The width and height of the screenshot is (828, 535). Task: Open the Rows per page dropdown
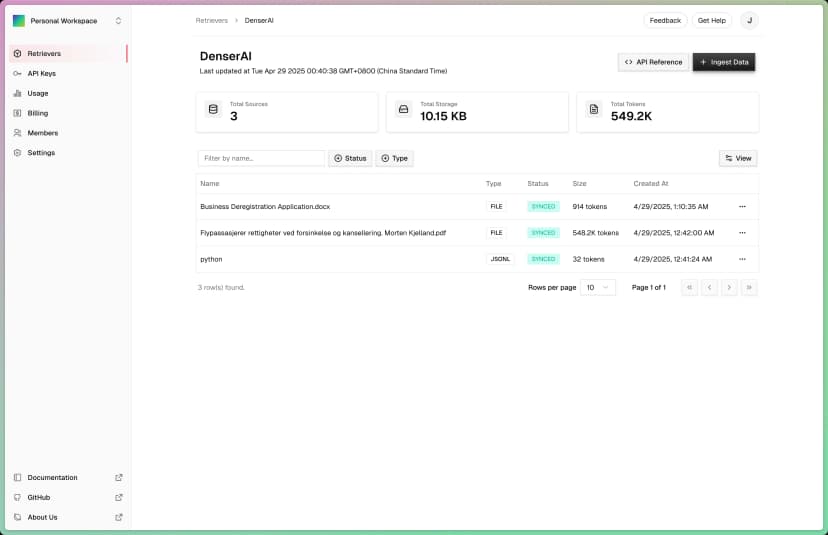pyautogui.click(x=600, y=287)
